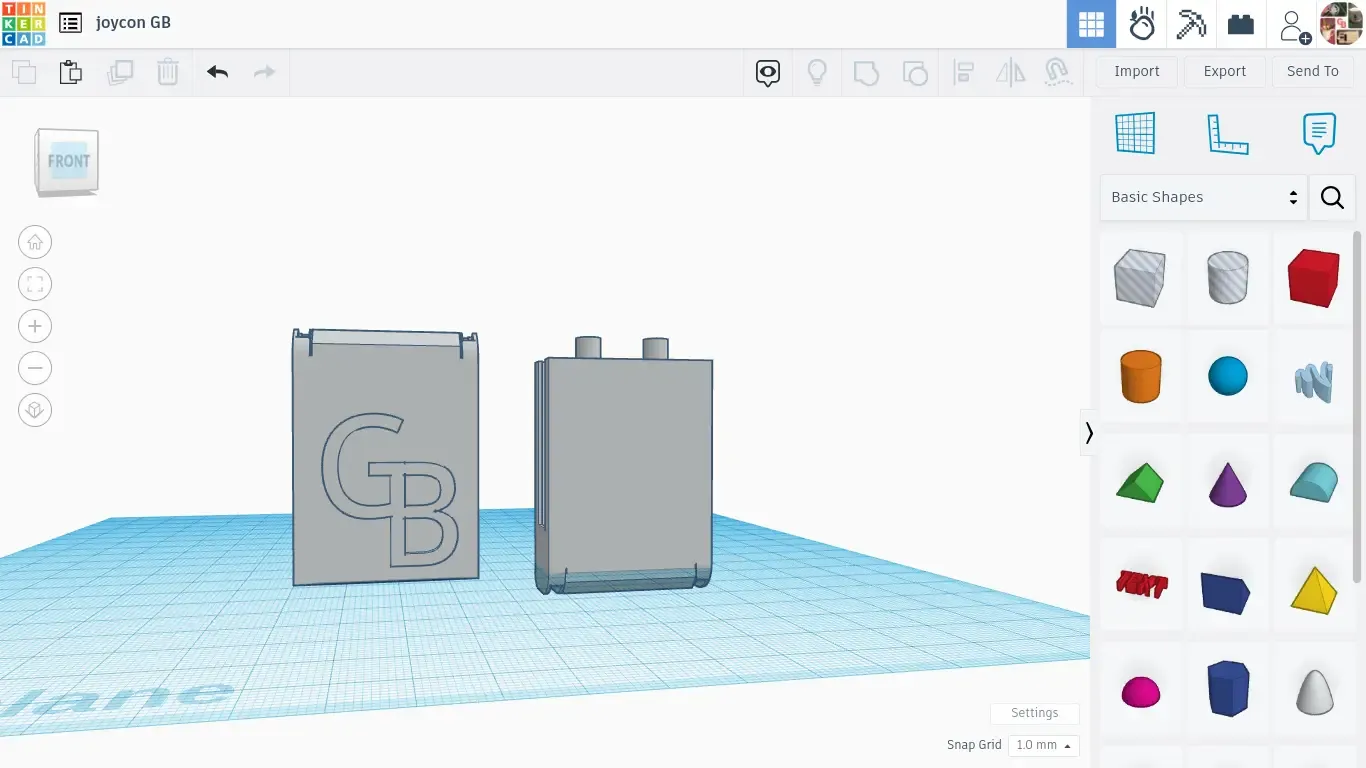
Task: Click the Send To button
Action: click(1313, 71)
